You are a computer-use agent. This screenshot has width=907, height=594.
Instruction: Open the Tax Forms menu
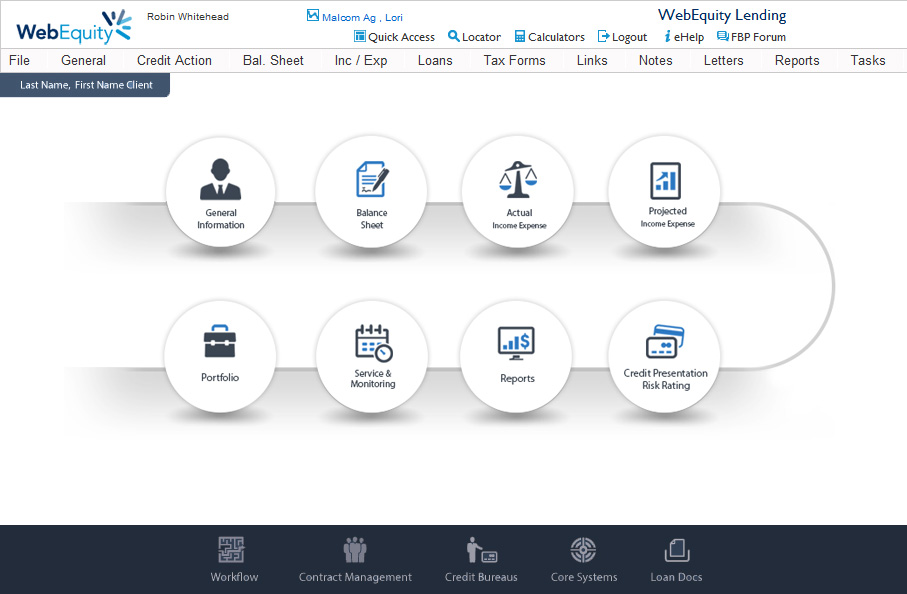[514, 61]
